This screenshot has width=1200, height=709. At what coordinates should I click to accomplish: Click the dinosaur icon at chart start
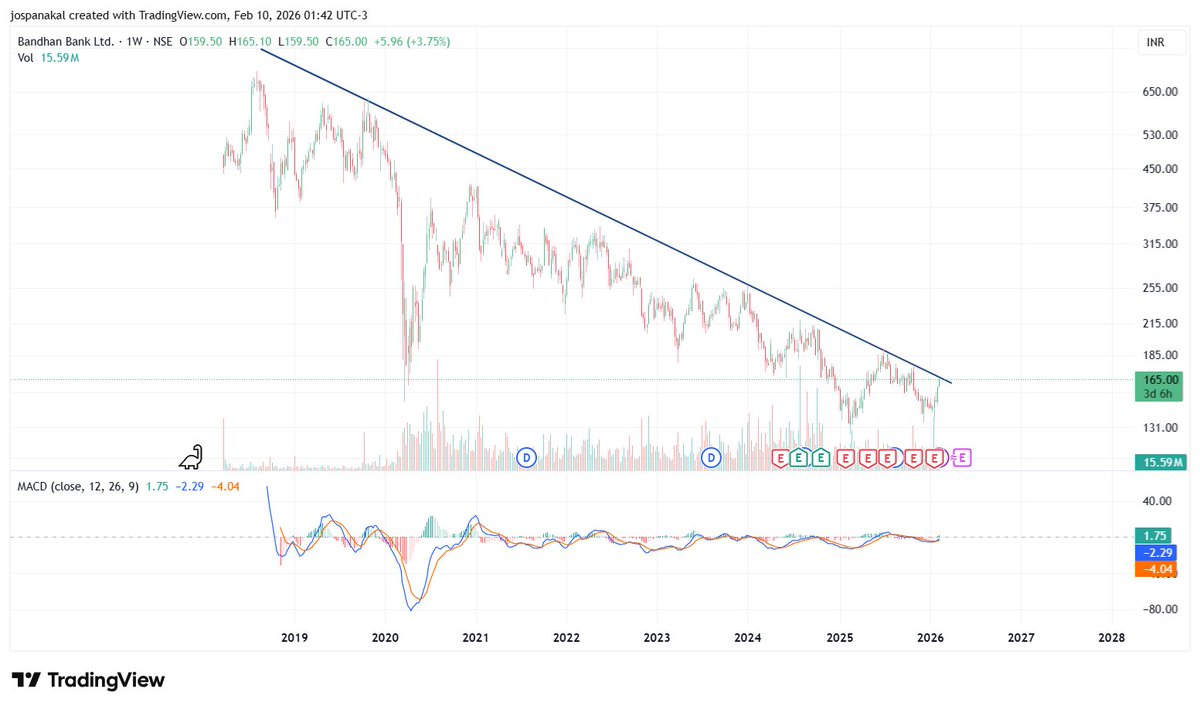192,456
